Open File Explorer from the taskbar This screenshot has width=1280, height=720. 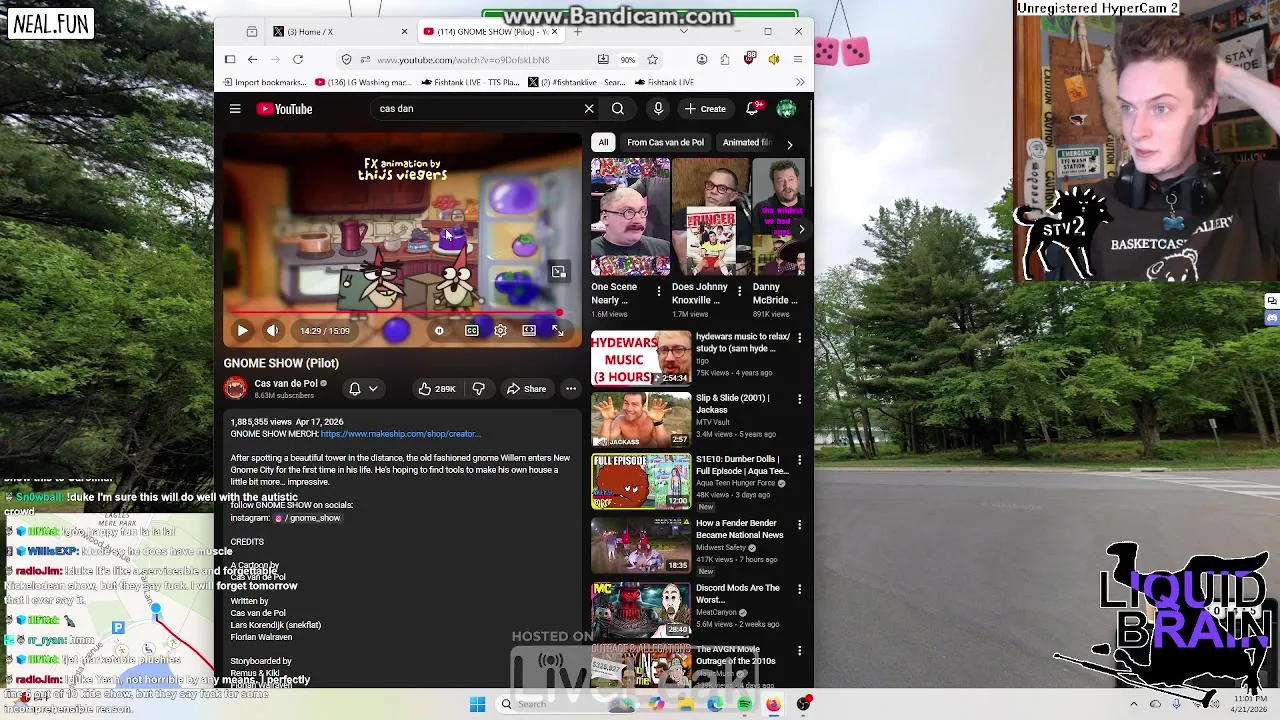click(686, 704)
